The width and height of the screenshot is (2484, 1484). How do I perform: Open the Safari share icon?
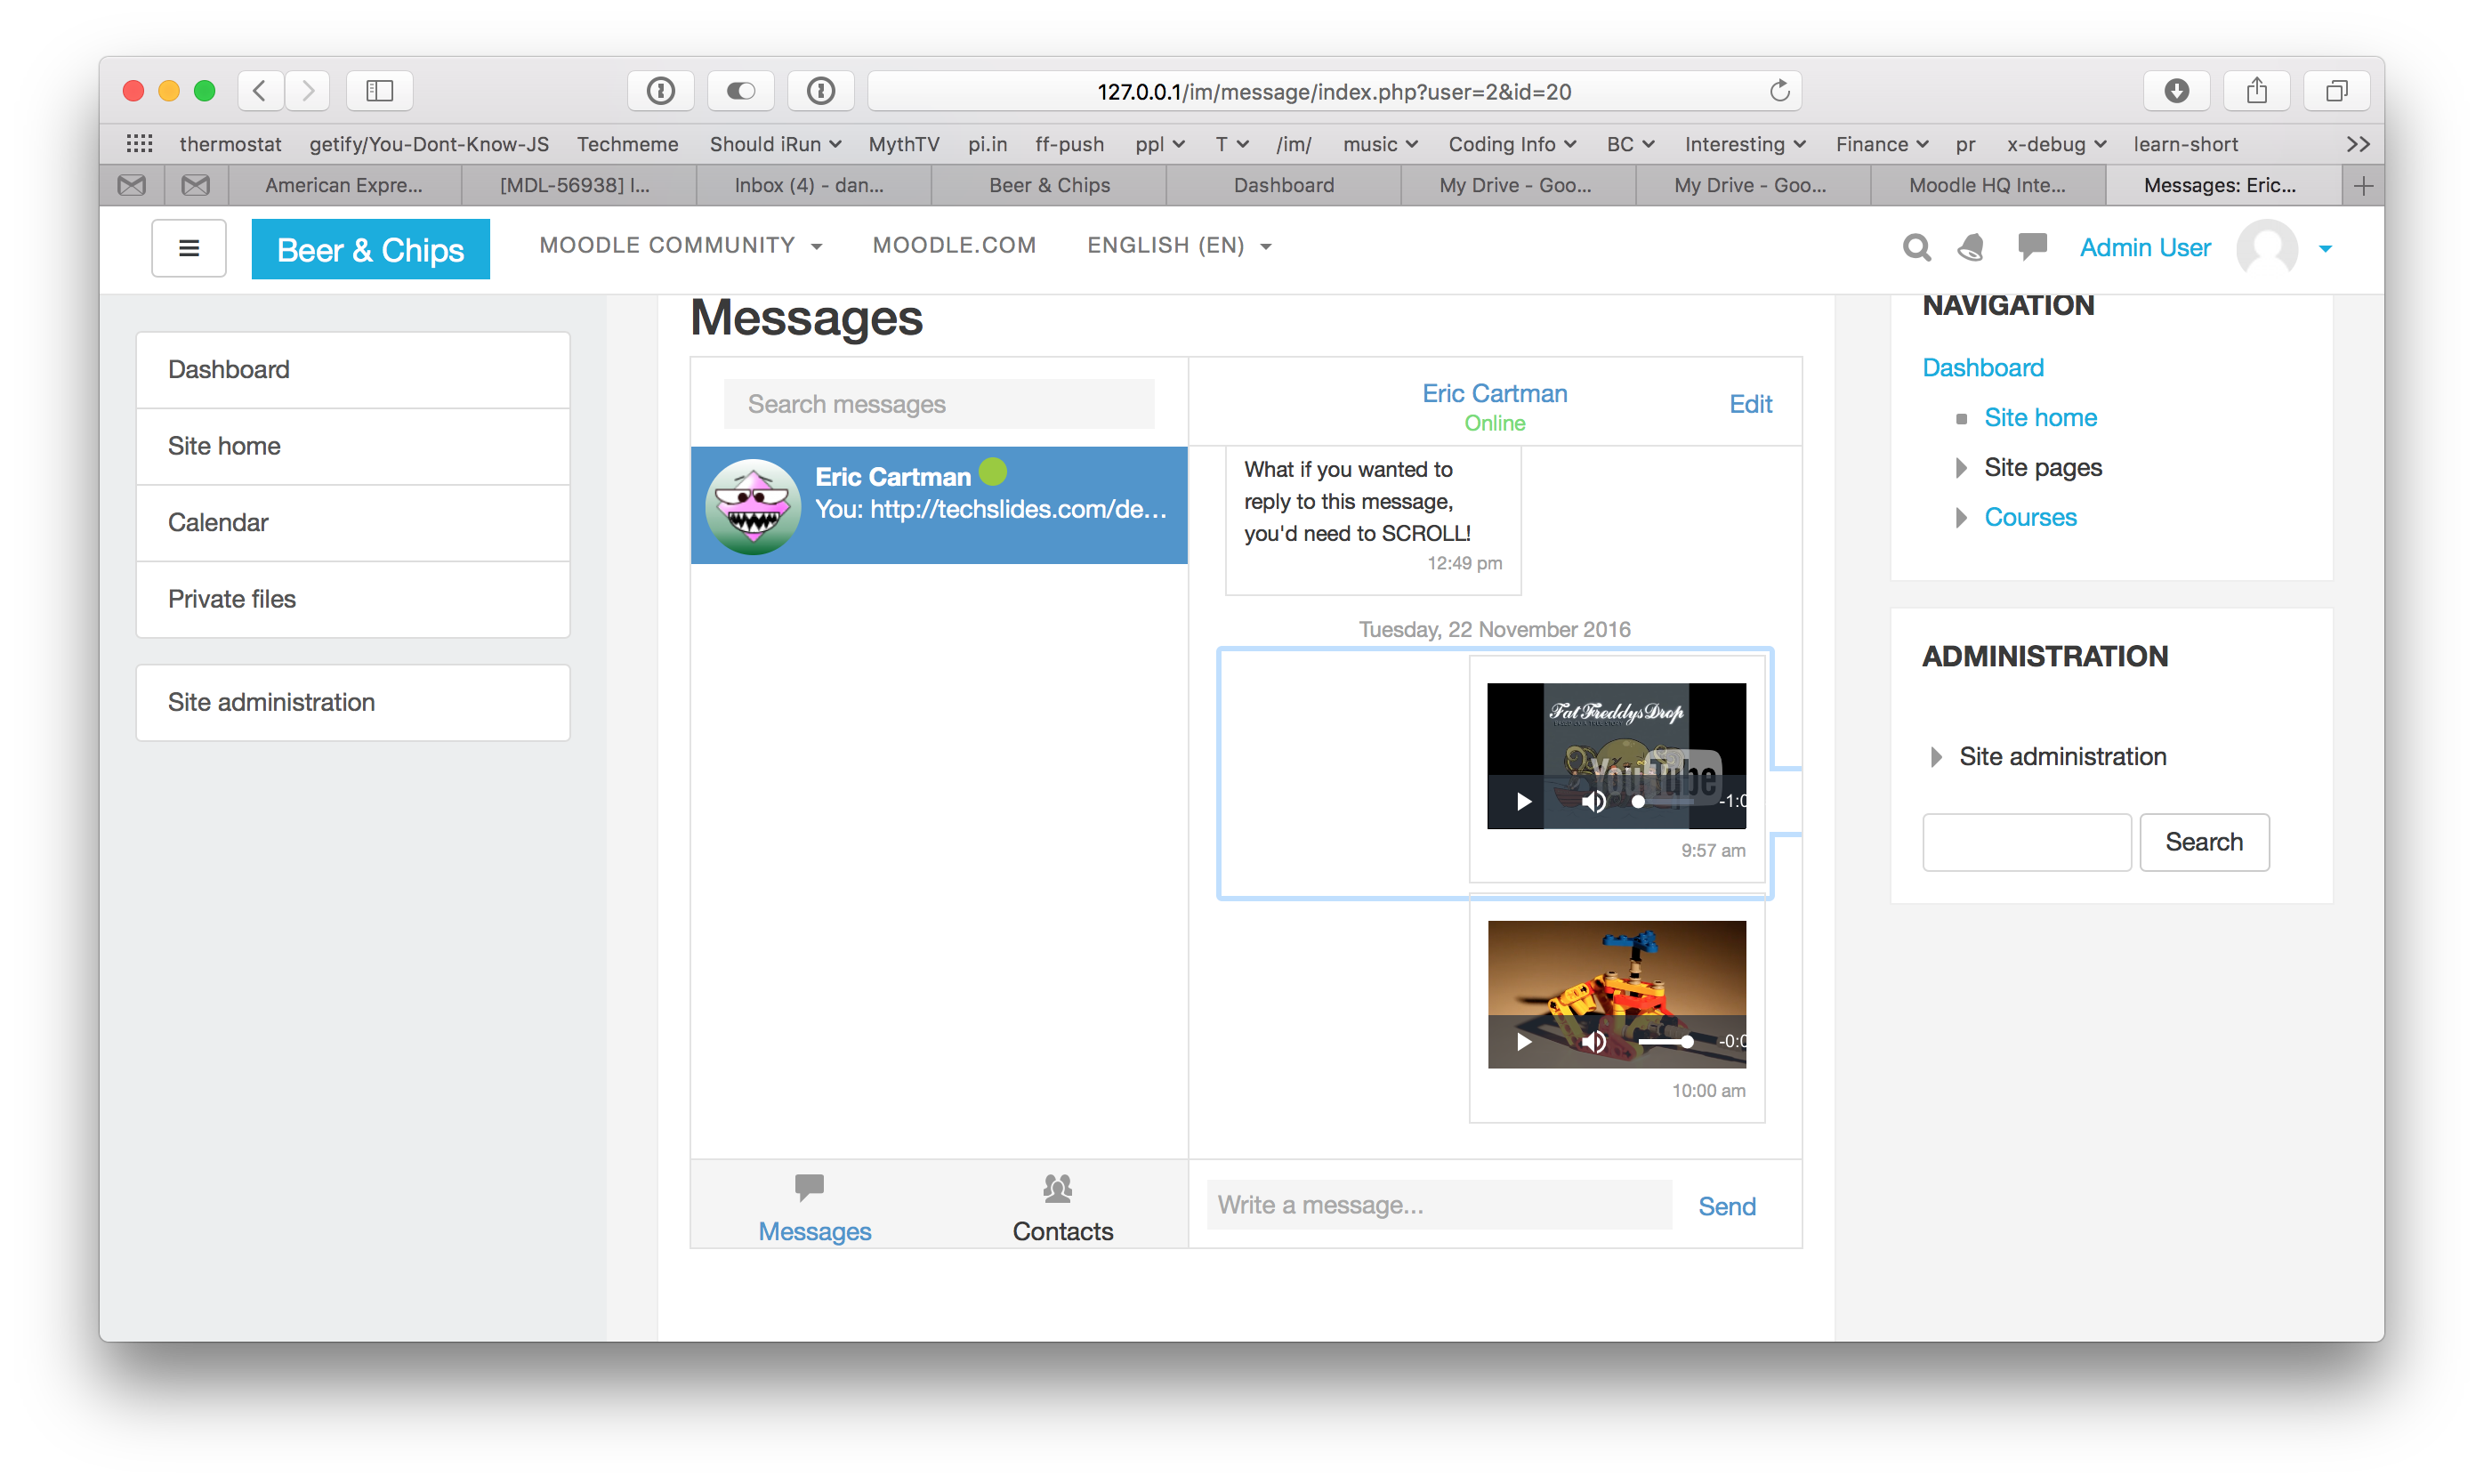[x=2257, y=91]
